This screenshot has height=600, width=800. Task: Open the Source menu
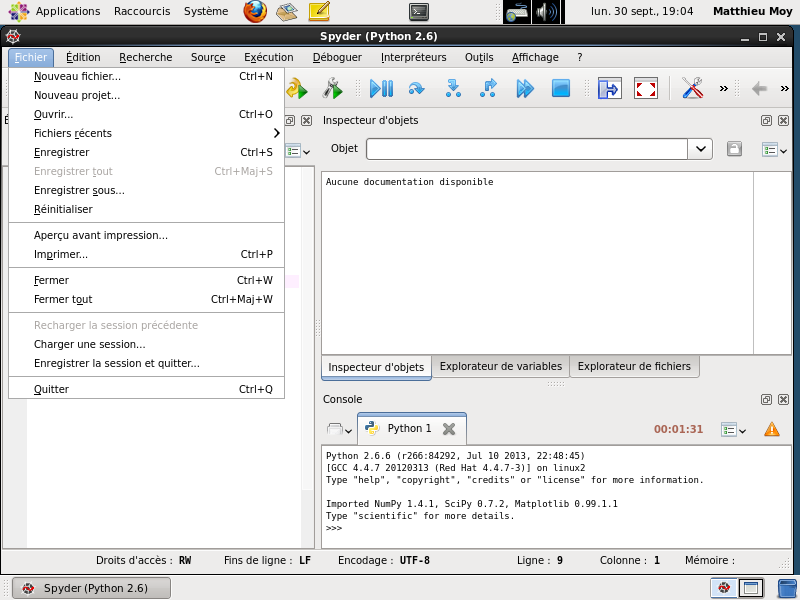coord(208,57)
